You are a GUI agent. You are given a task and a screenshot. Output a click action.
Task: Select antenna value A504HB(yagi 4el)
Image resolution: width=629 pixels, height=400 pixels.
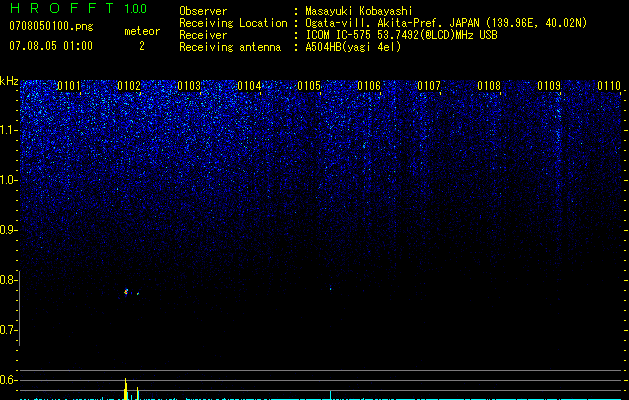pos(353,47)
